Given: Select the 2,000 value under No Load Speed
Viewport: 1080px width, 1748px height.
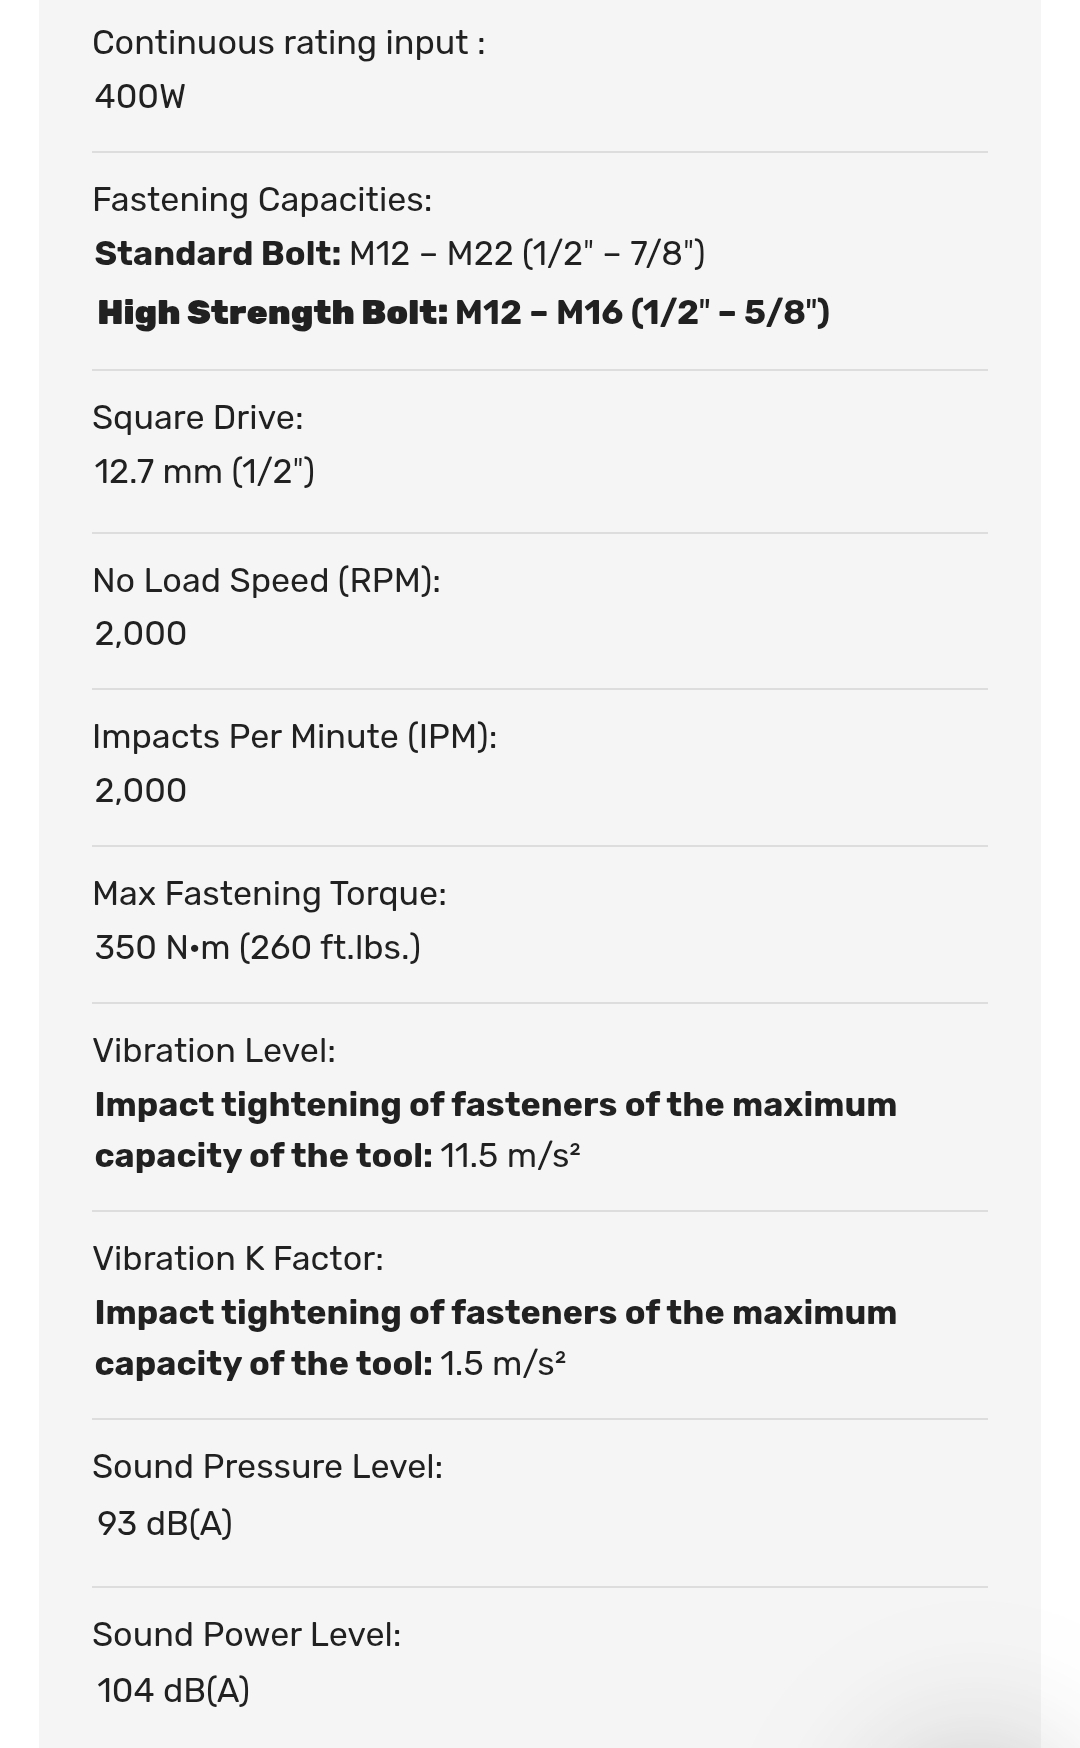Looking at the screenshot, I should (x=140, y=634).
